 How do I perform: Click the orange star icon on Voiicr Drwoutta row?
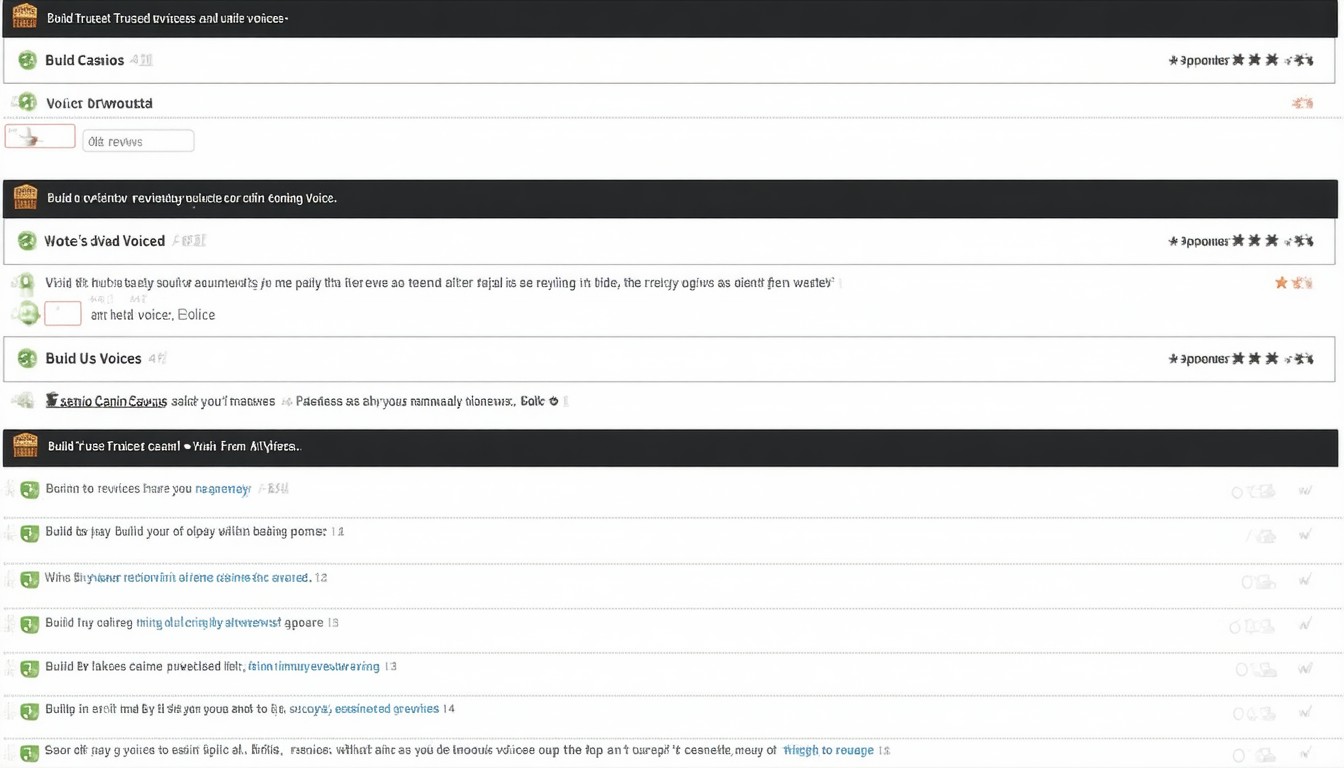pos(1302,103)
